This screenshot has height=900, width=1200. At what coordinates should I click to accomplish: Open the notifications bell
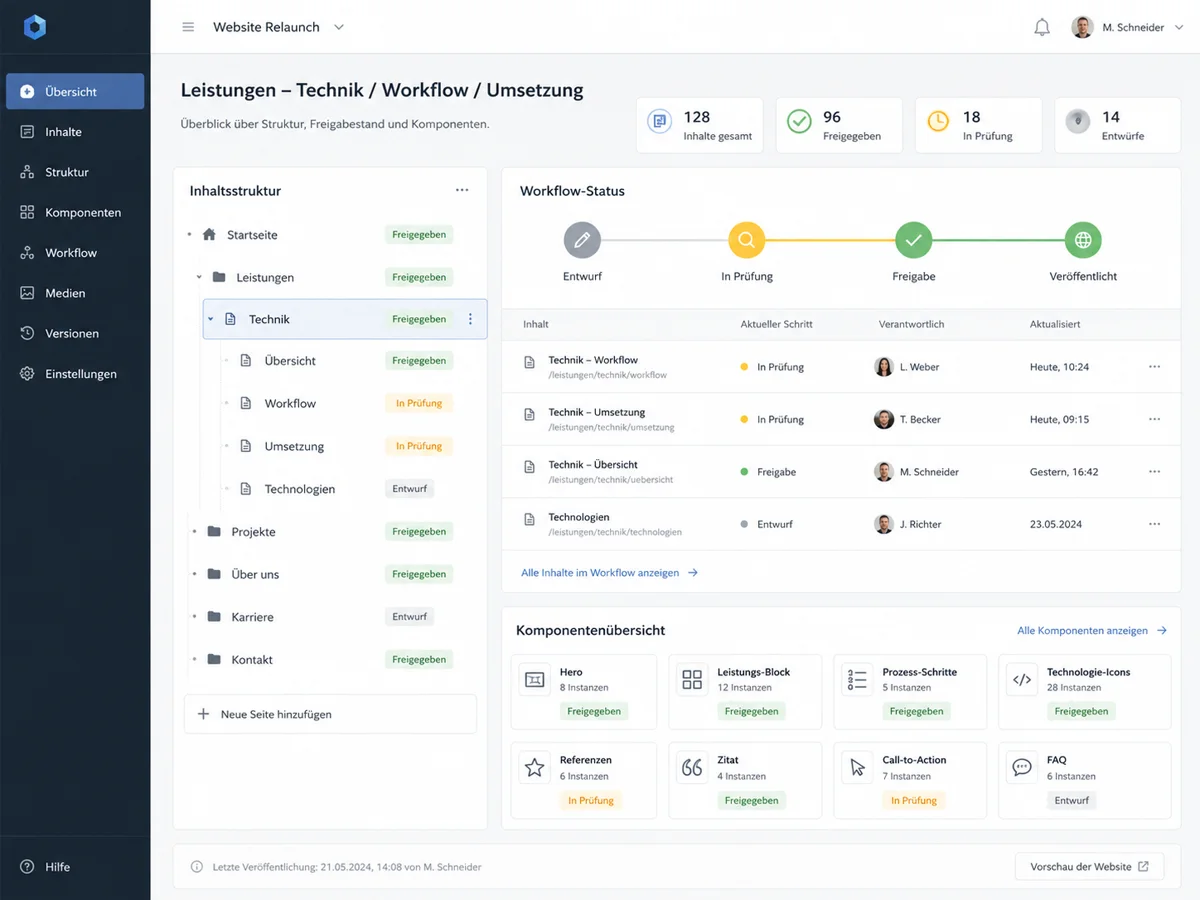click(x=1042, y=27)
